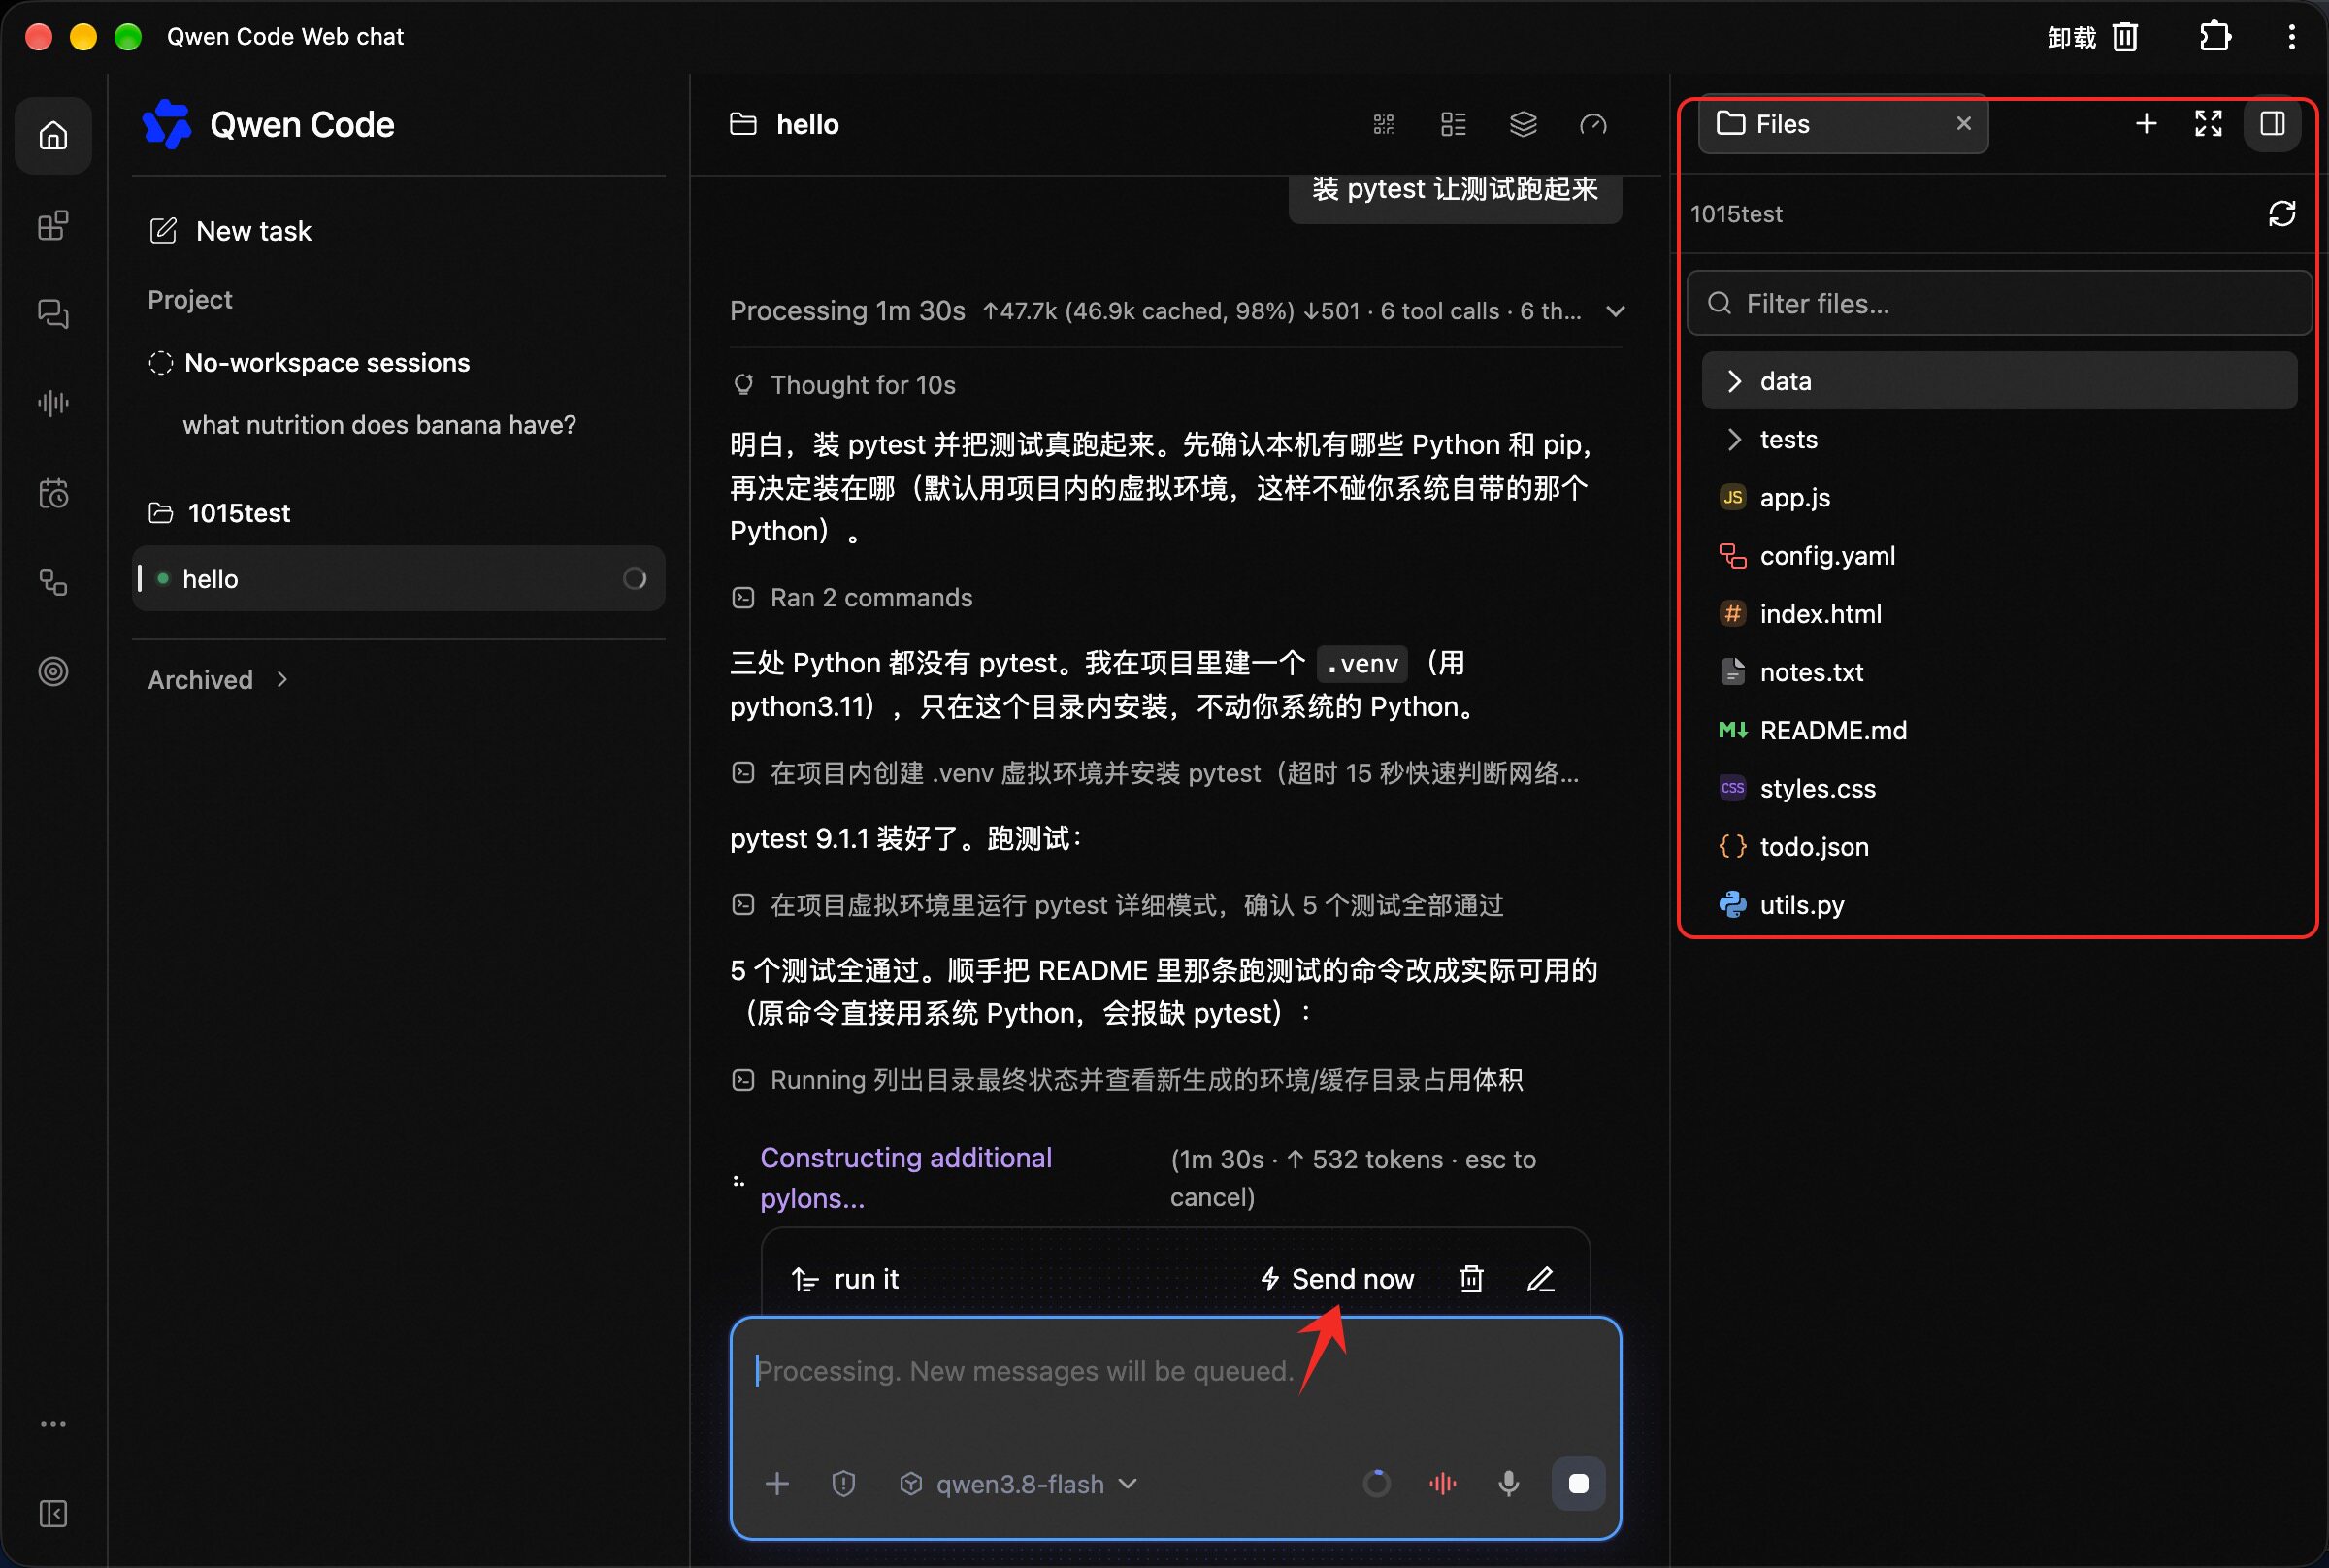Open app.js file
The height and width of the screenshot is (1568, 2329).
1998,497
